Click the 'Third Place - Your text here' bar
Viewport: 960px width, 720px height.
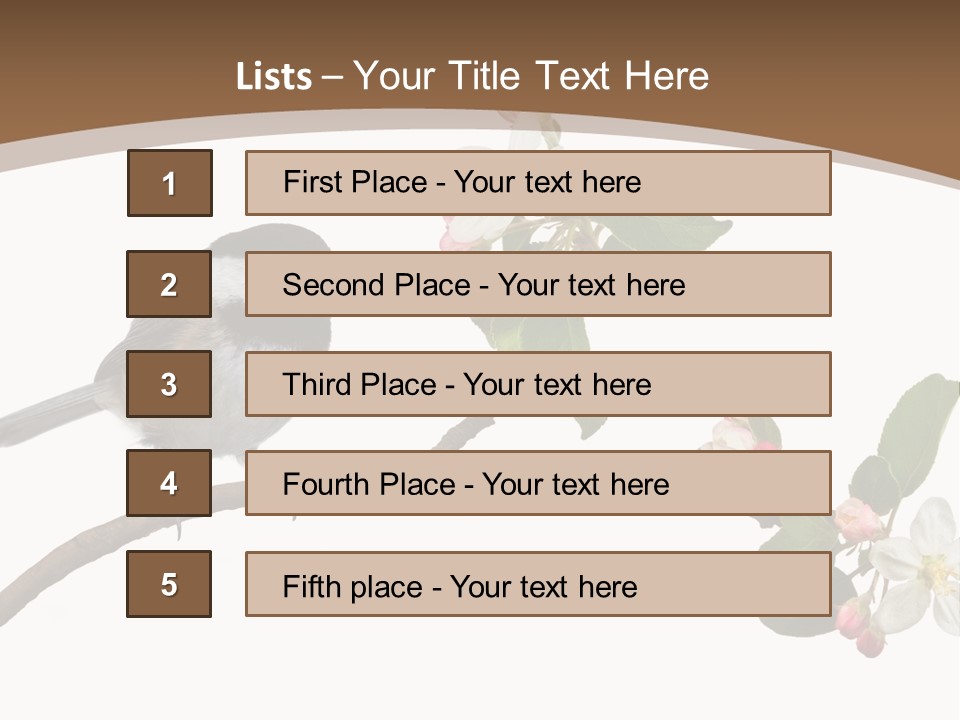click(538, 384)
